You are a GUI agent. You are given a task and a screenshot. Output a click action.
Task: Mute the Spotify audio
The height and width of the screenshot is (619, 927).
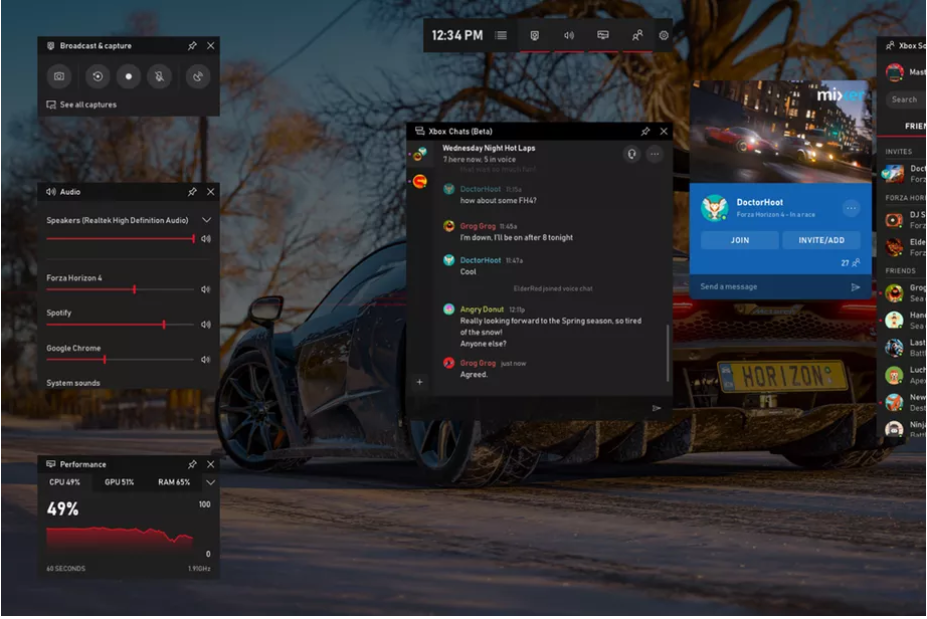pyautogui.click(x=206, y=325)
